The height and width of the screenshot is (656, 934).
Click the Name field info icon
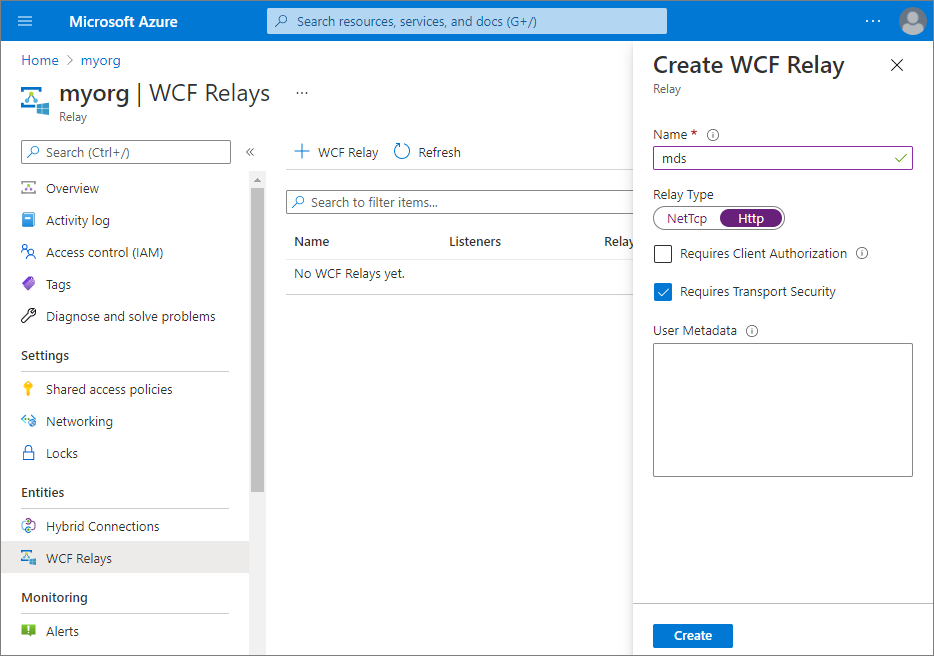tap(713, 135)
